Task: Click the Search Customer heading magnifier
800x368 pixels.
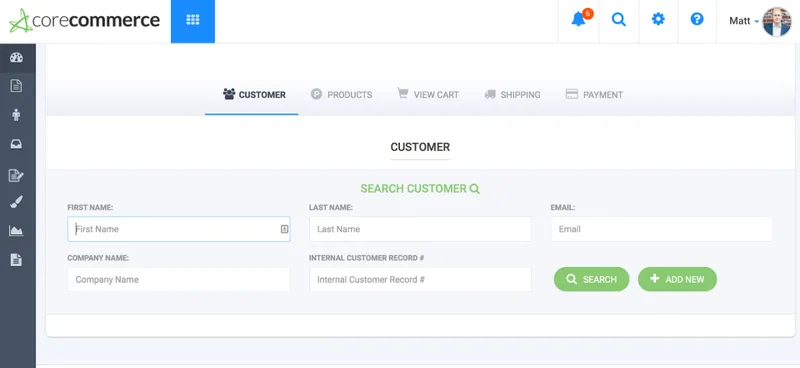Action: [x=474, y=189]
